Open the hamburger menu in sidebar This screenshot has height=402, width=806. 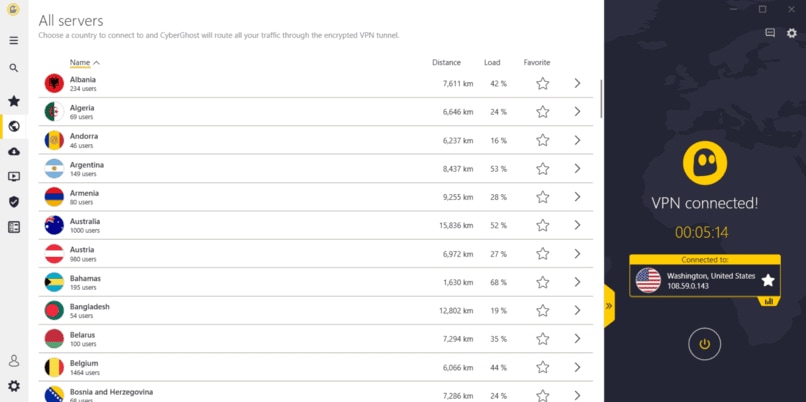pos(14,41)
